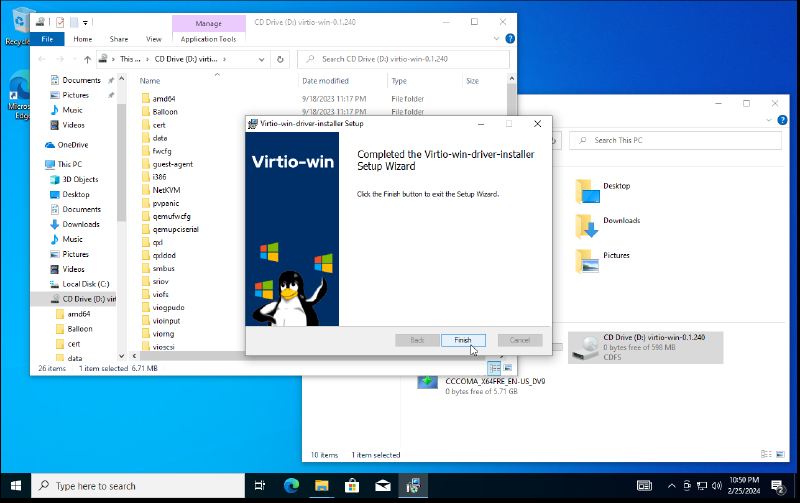The height and width of the screenshot is (503, 800).
Task: Open Microsoft Store from the taskbar
Action: [352, 486]
